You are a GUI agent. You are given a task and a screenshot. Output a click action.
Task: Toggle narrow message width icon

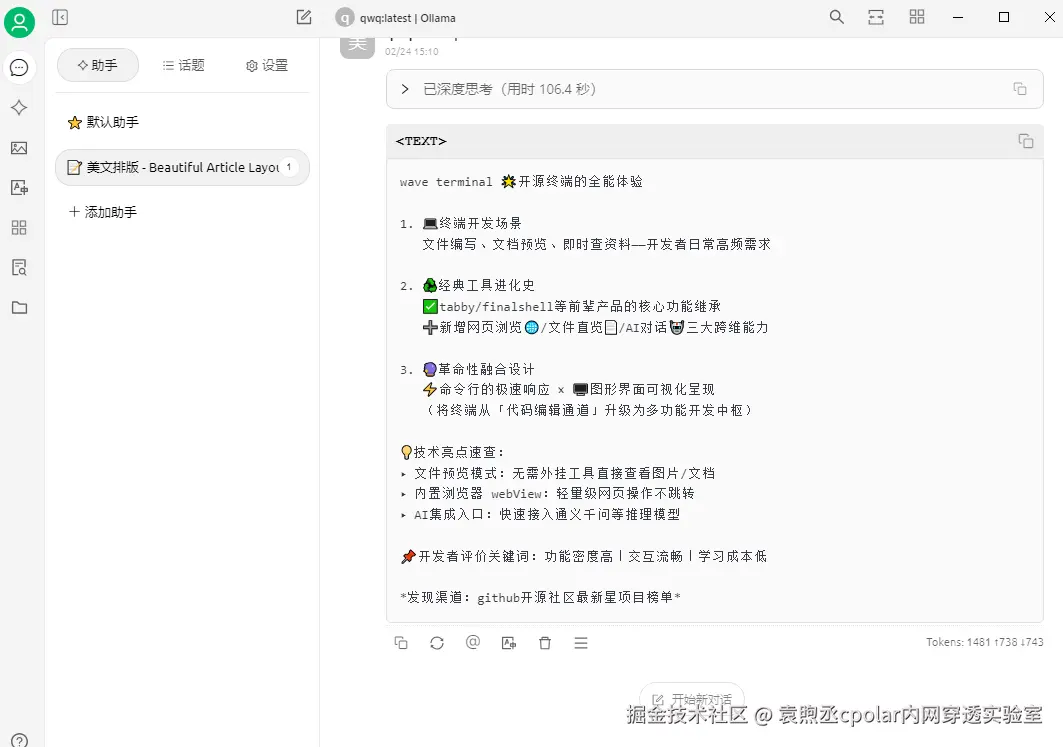pos(876,17)
